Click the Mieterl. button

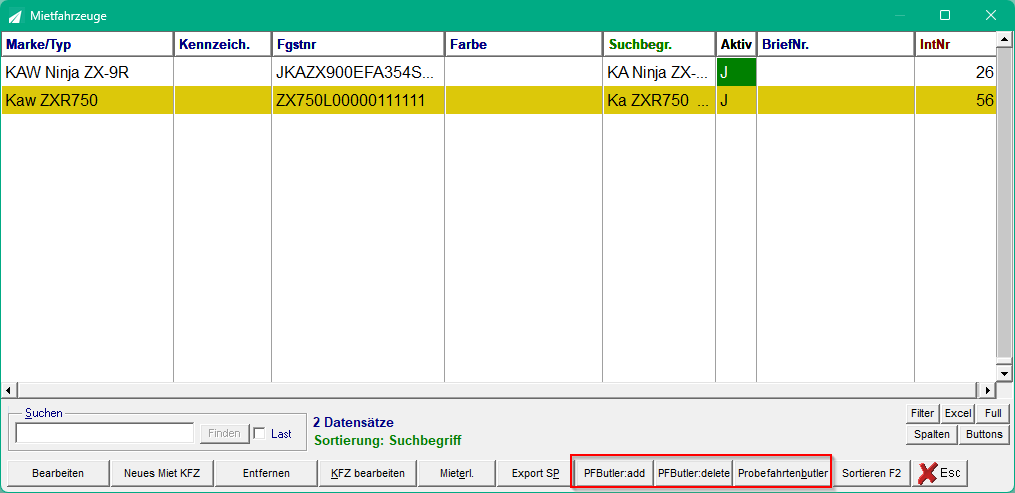(x=457, y=473)
